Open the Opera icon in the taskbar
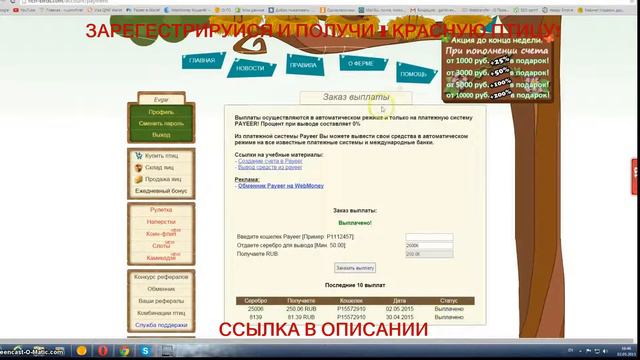Image resolution: width=640 pixels, height=360 pixels. 103,351
